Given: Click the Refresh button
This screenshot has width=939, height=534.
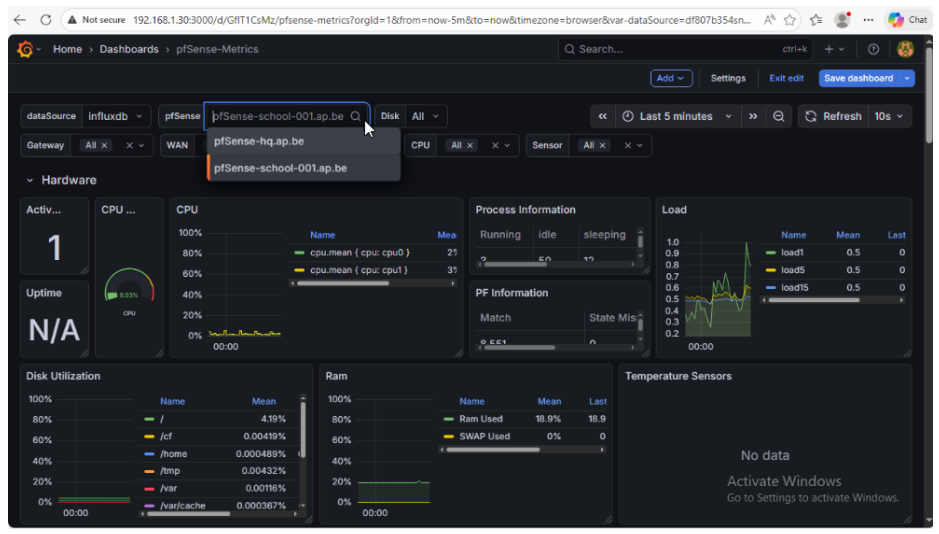Looking at the screenshot, I should pyautogui.click(x=833, y=116).
